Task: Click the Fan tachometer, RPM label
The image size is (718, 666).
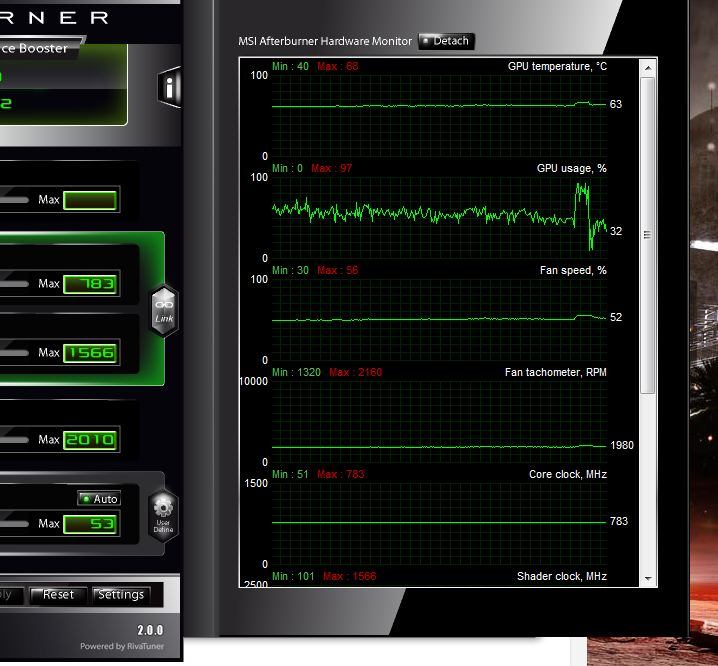Action: point(555,372)
